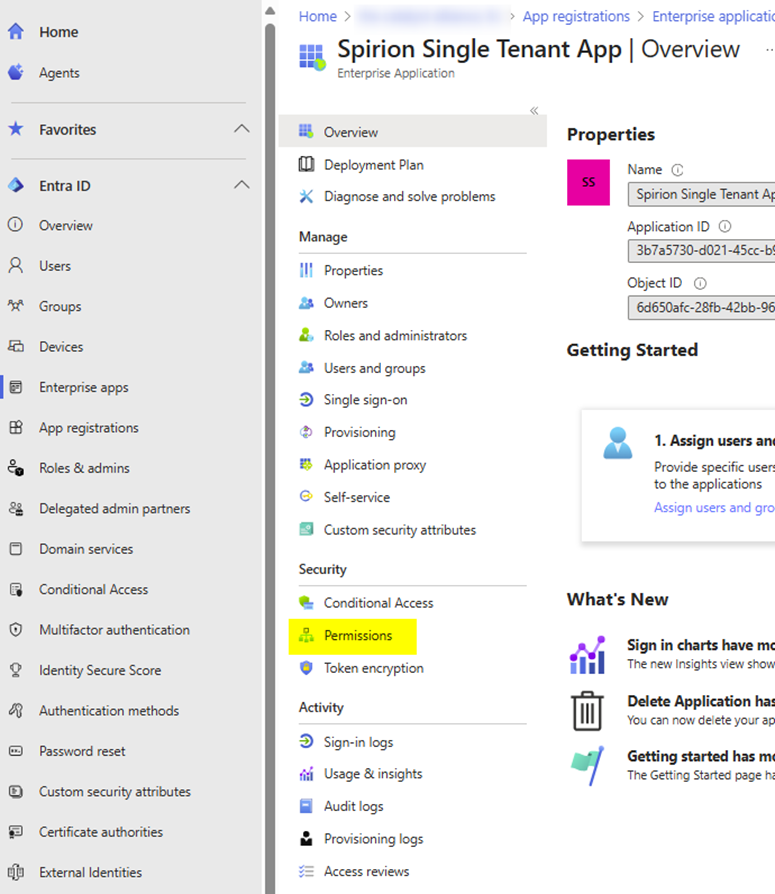The height and width of the screenshot is (894, 775).
Task: Click the Home house icon in sidebar
Action: point(16,31)
